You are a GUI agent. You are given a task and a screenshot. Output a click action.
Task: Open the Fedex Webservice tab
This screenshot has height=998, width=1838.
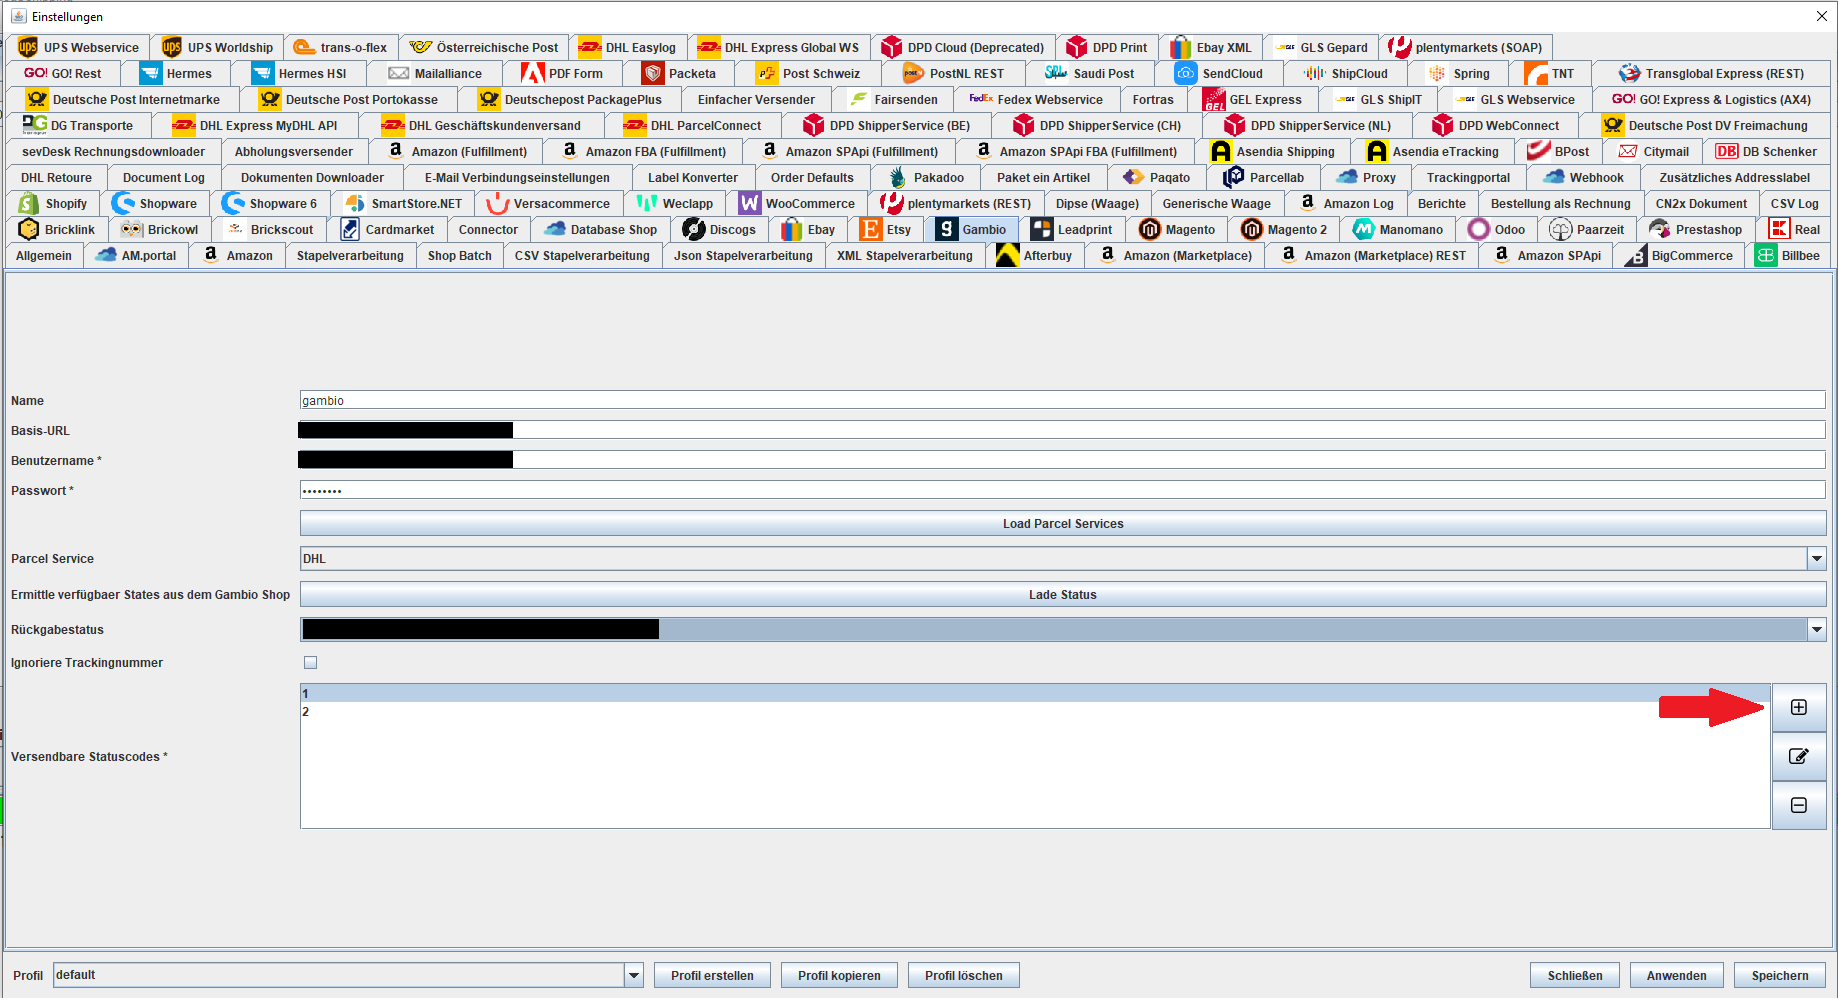click(x=1036, y=99)
